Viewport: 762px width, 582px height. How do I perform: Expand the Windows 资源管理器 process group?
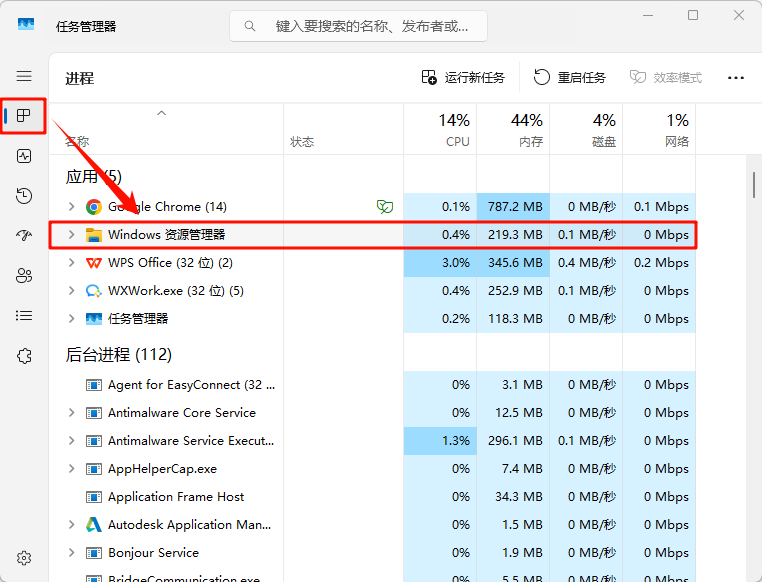point(71,235)
